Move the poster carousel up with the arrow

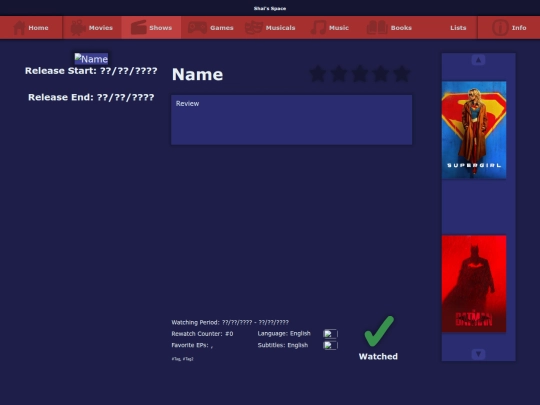478,60
